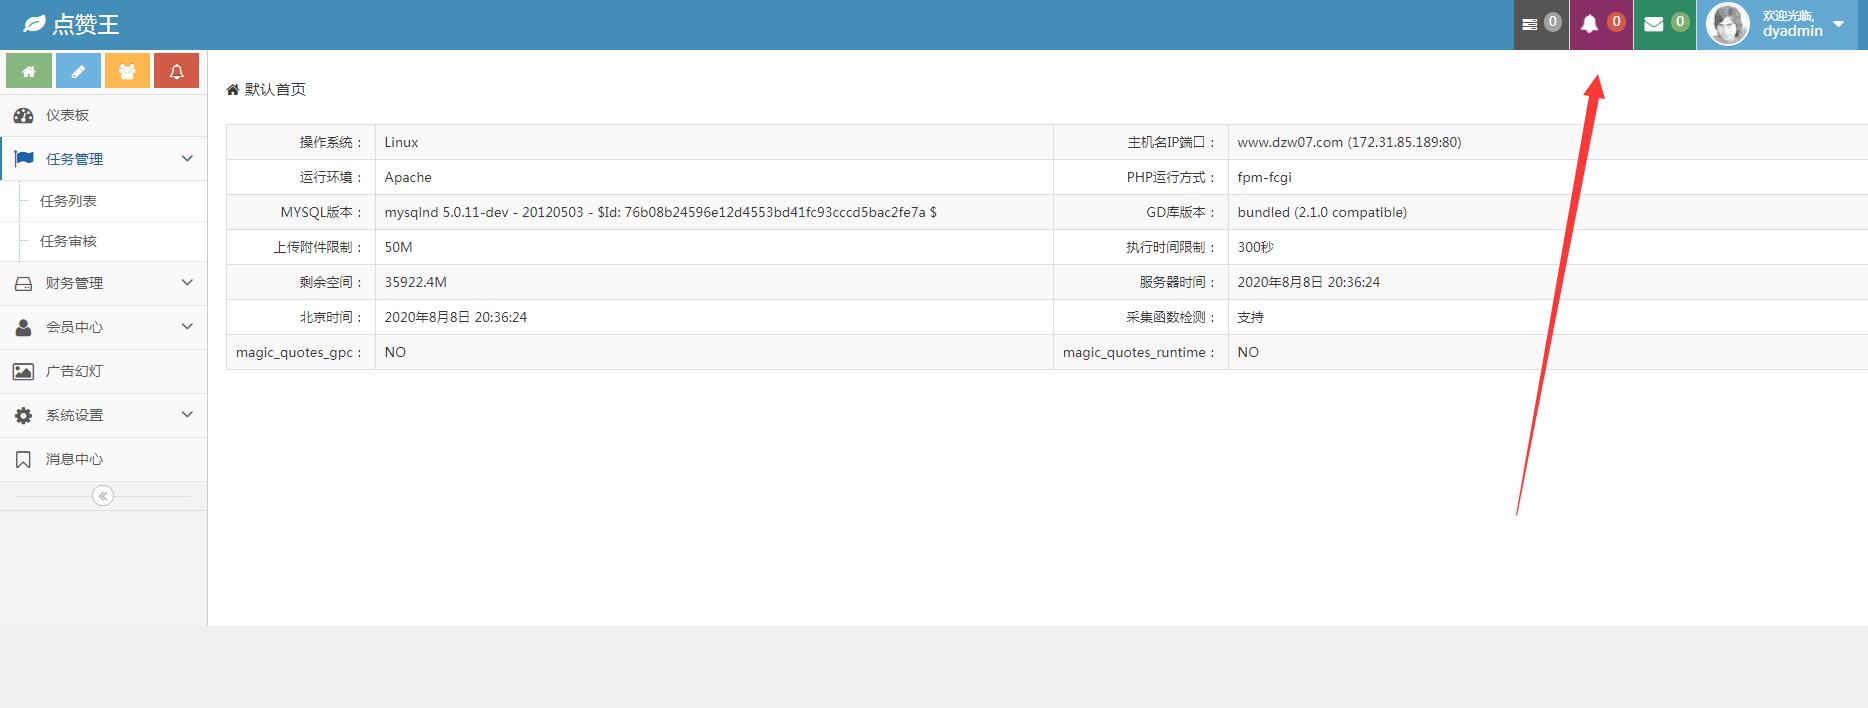Click the red bell shortcut icon
The image size is (1868, 708).
[x=176, y=72]
